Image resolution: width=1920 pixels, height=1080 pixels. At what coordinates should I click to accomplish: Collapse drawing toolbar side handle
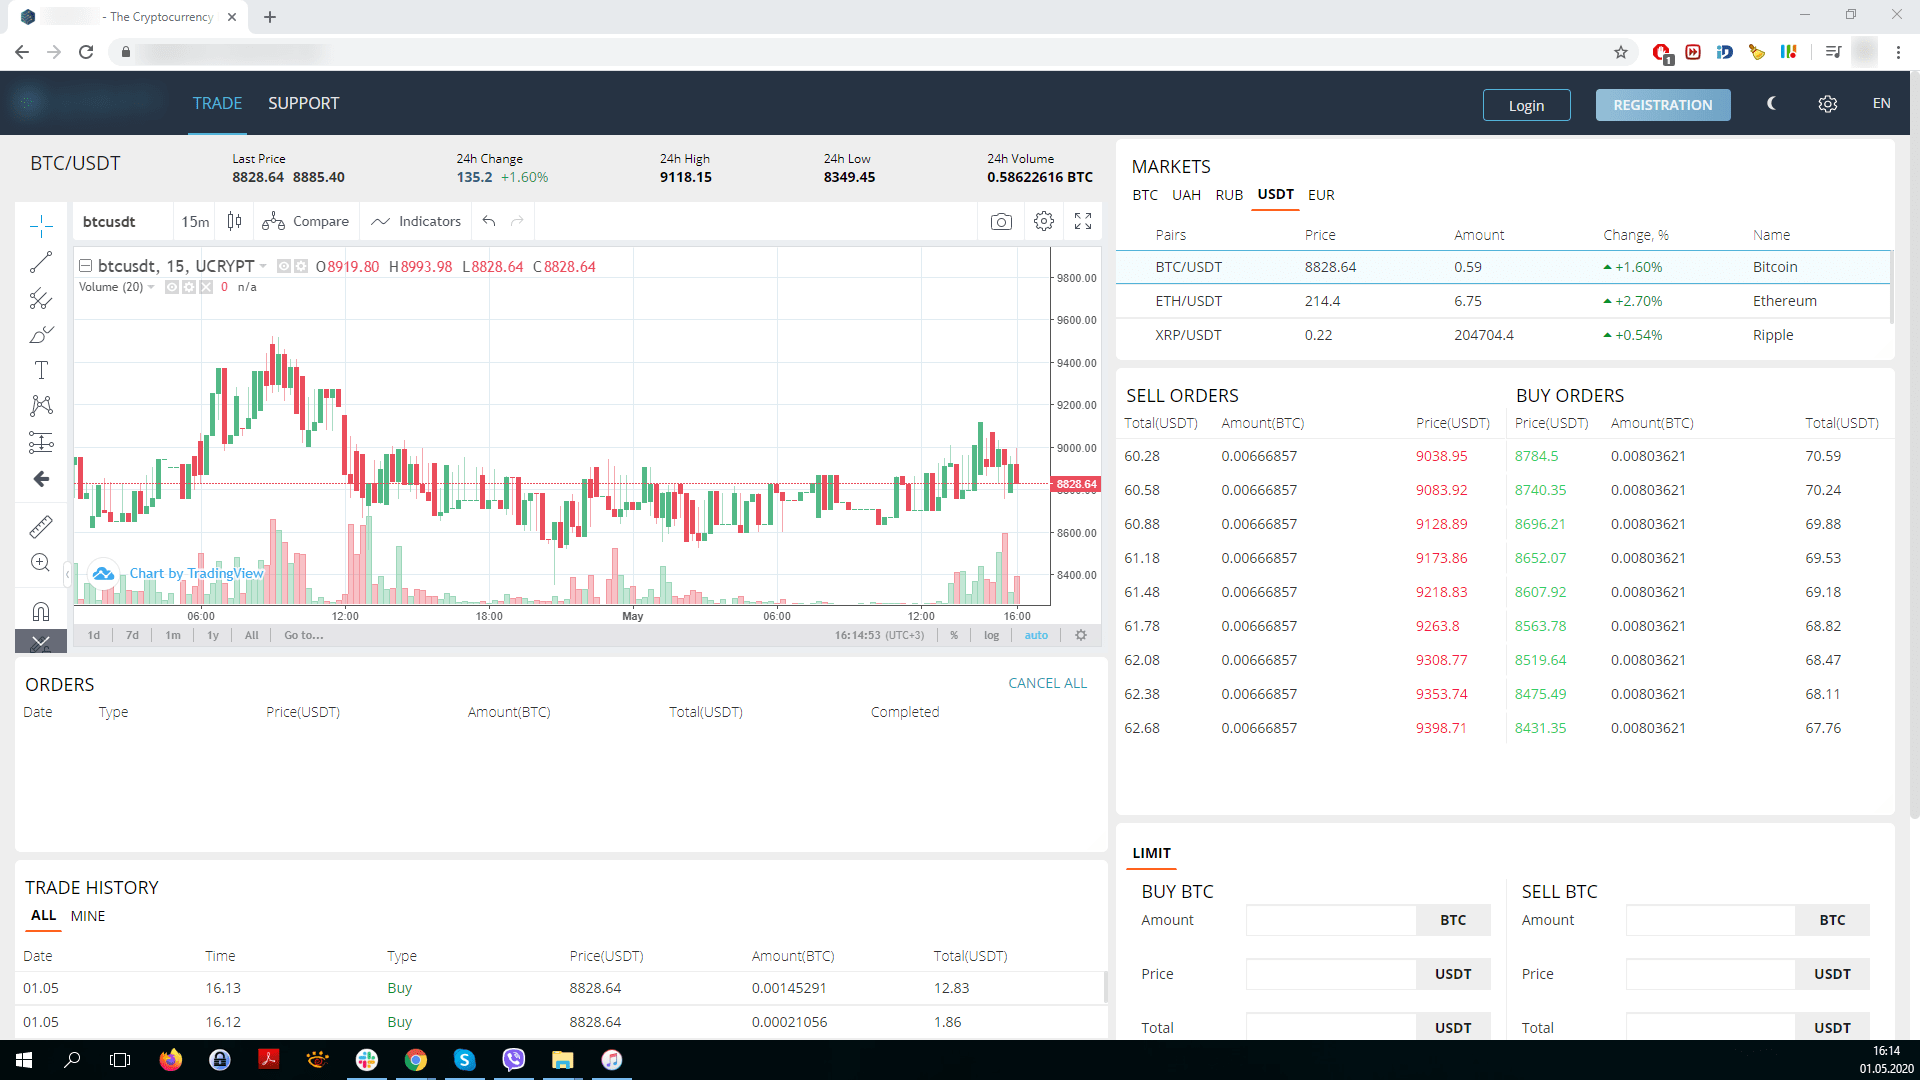coord(67,574)
